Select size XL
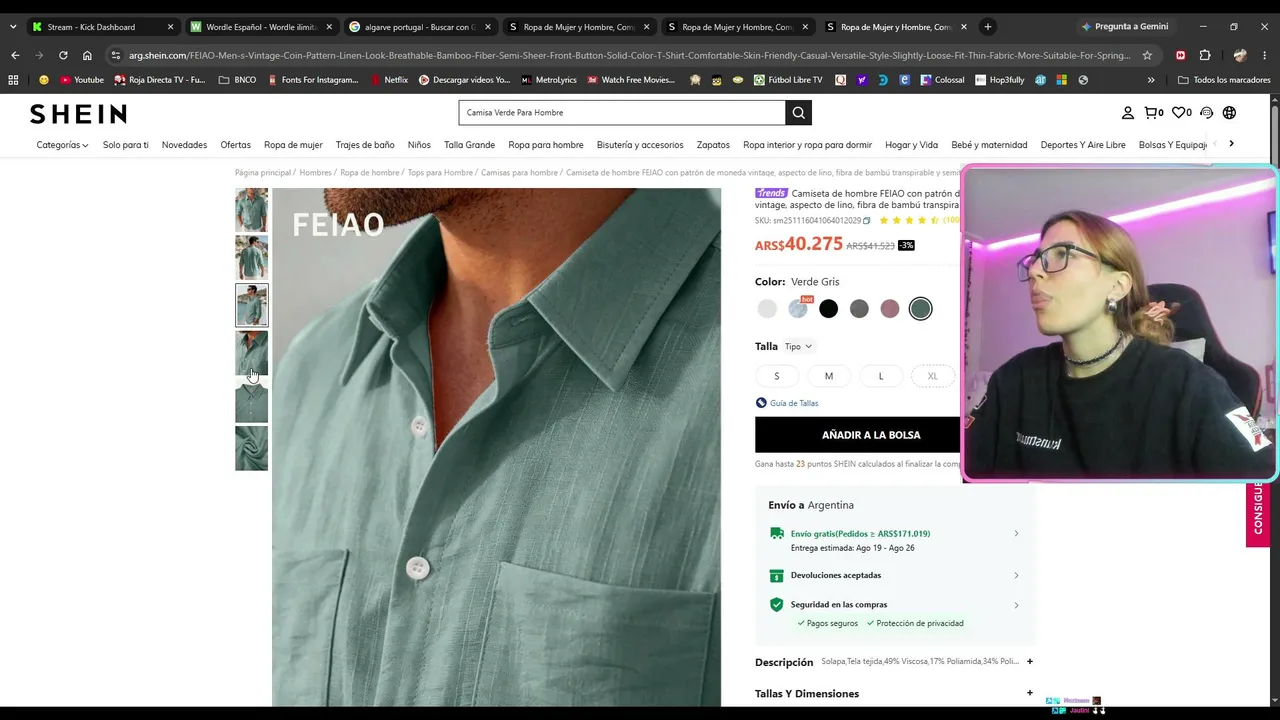Screen dimensions: 1280x720 pyautogui.click(x=932, y=376)
